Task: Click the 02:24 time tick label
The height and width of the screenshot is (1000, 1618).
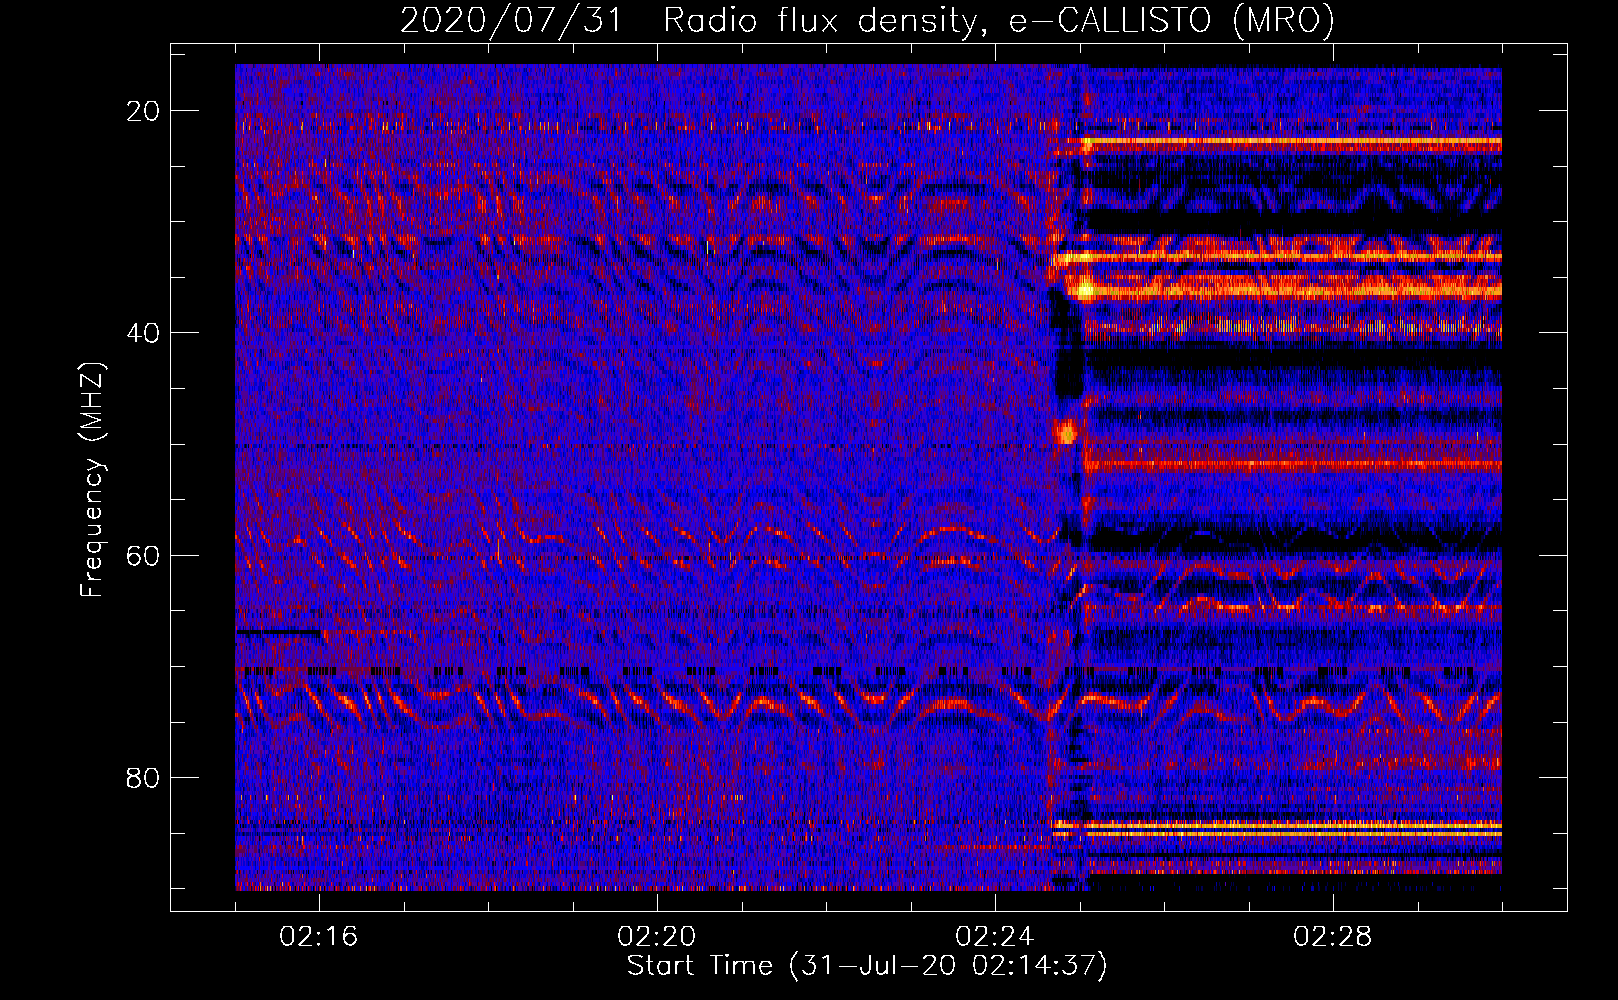Action: tap(995, 937)
